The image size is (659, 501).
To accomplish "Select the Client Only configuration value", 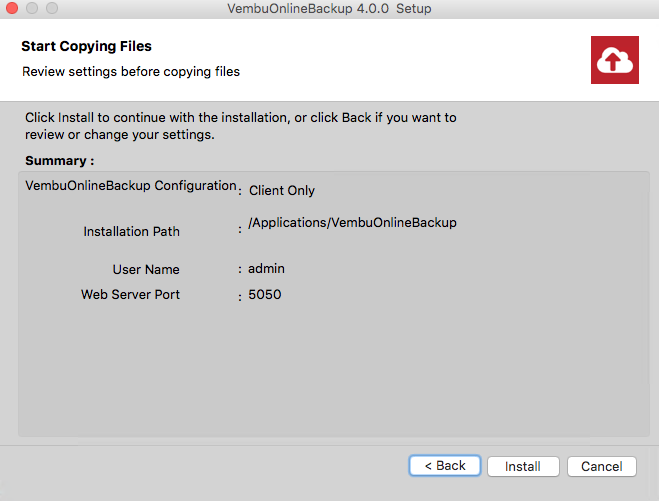I will point(282,190).
